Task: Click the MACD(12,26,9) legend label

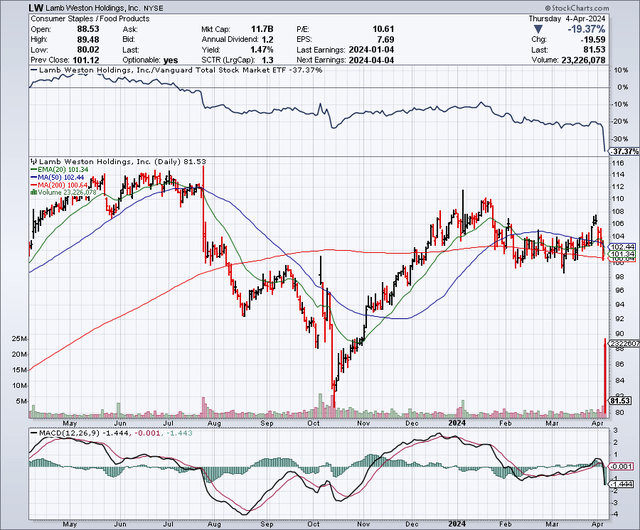Action: click(68, 433)
